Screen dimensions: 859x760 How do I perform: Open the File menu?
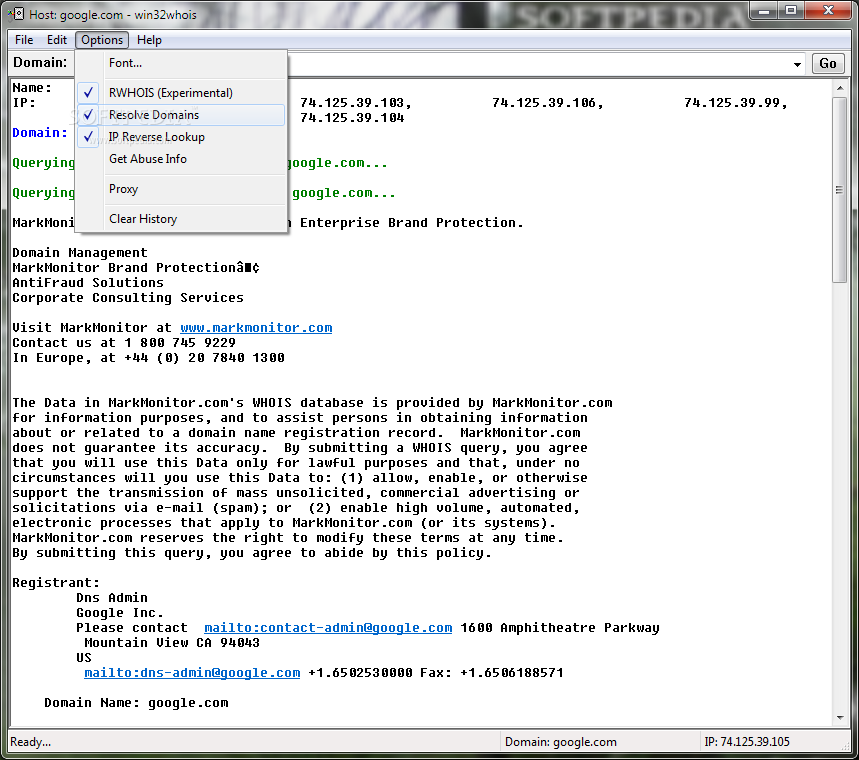point(24,40)
